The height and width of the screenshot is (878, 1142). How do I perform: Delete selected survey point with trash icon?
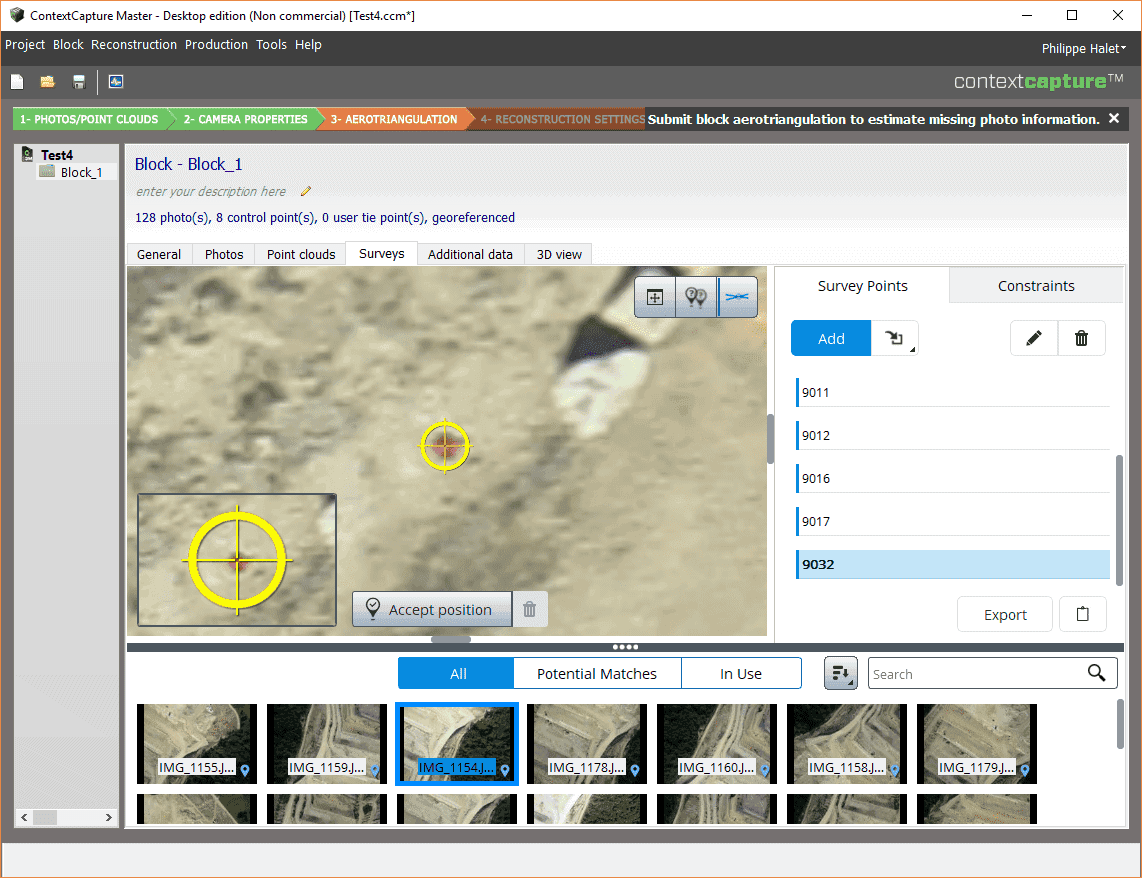(1081, 339)
